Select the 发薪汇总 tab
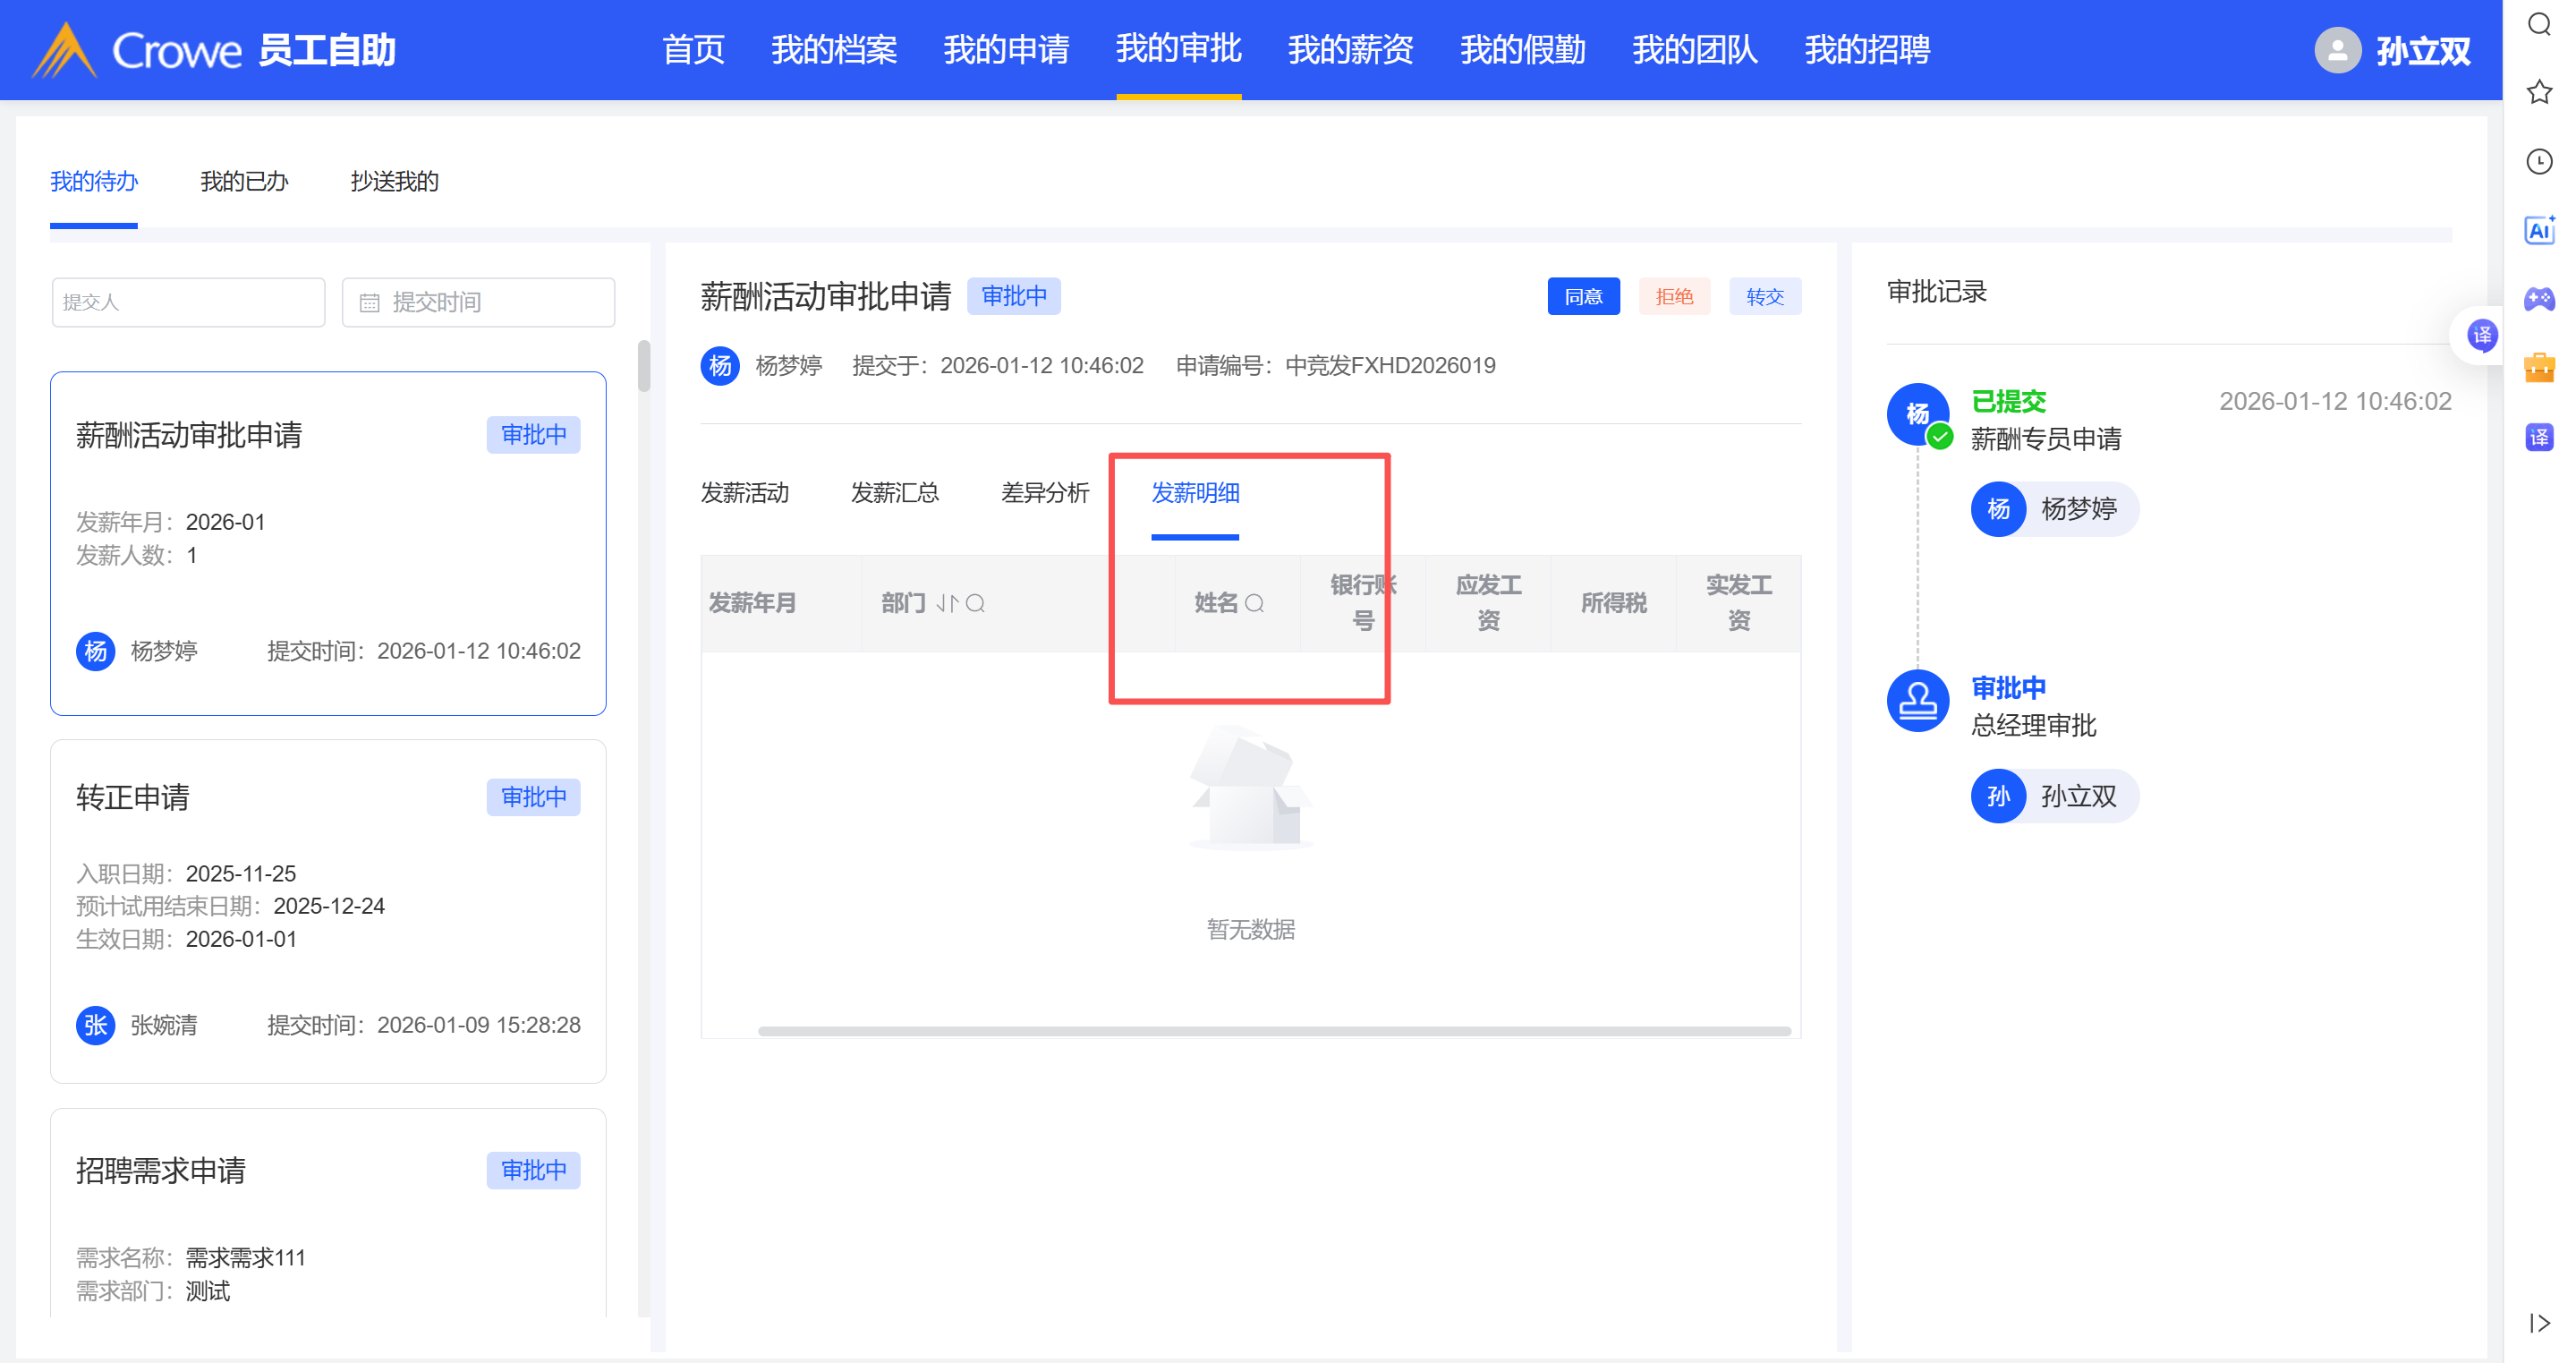The width and height of the screenshot is (2576, 1363). pyautogui.click(x=894, y=492)
